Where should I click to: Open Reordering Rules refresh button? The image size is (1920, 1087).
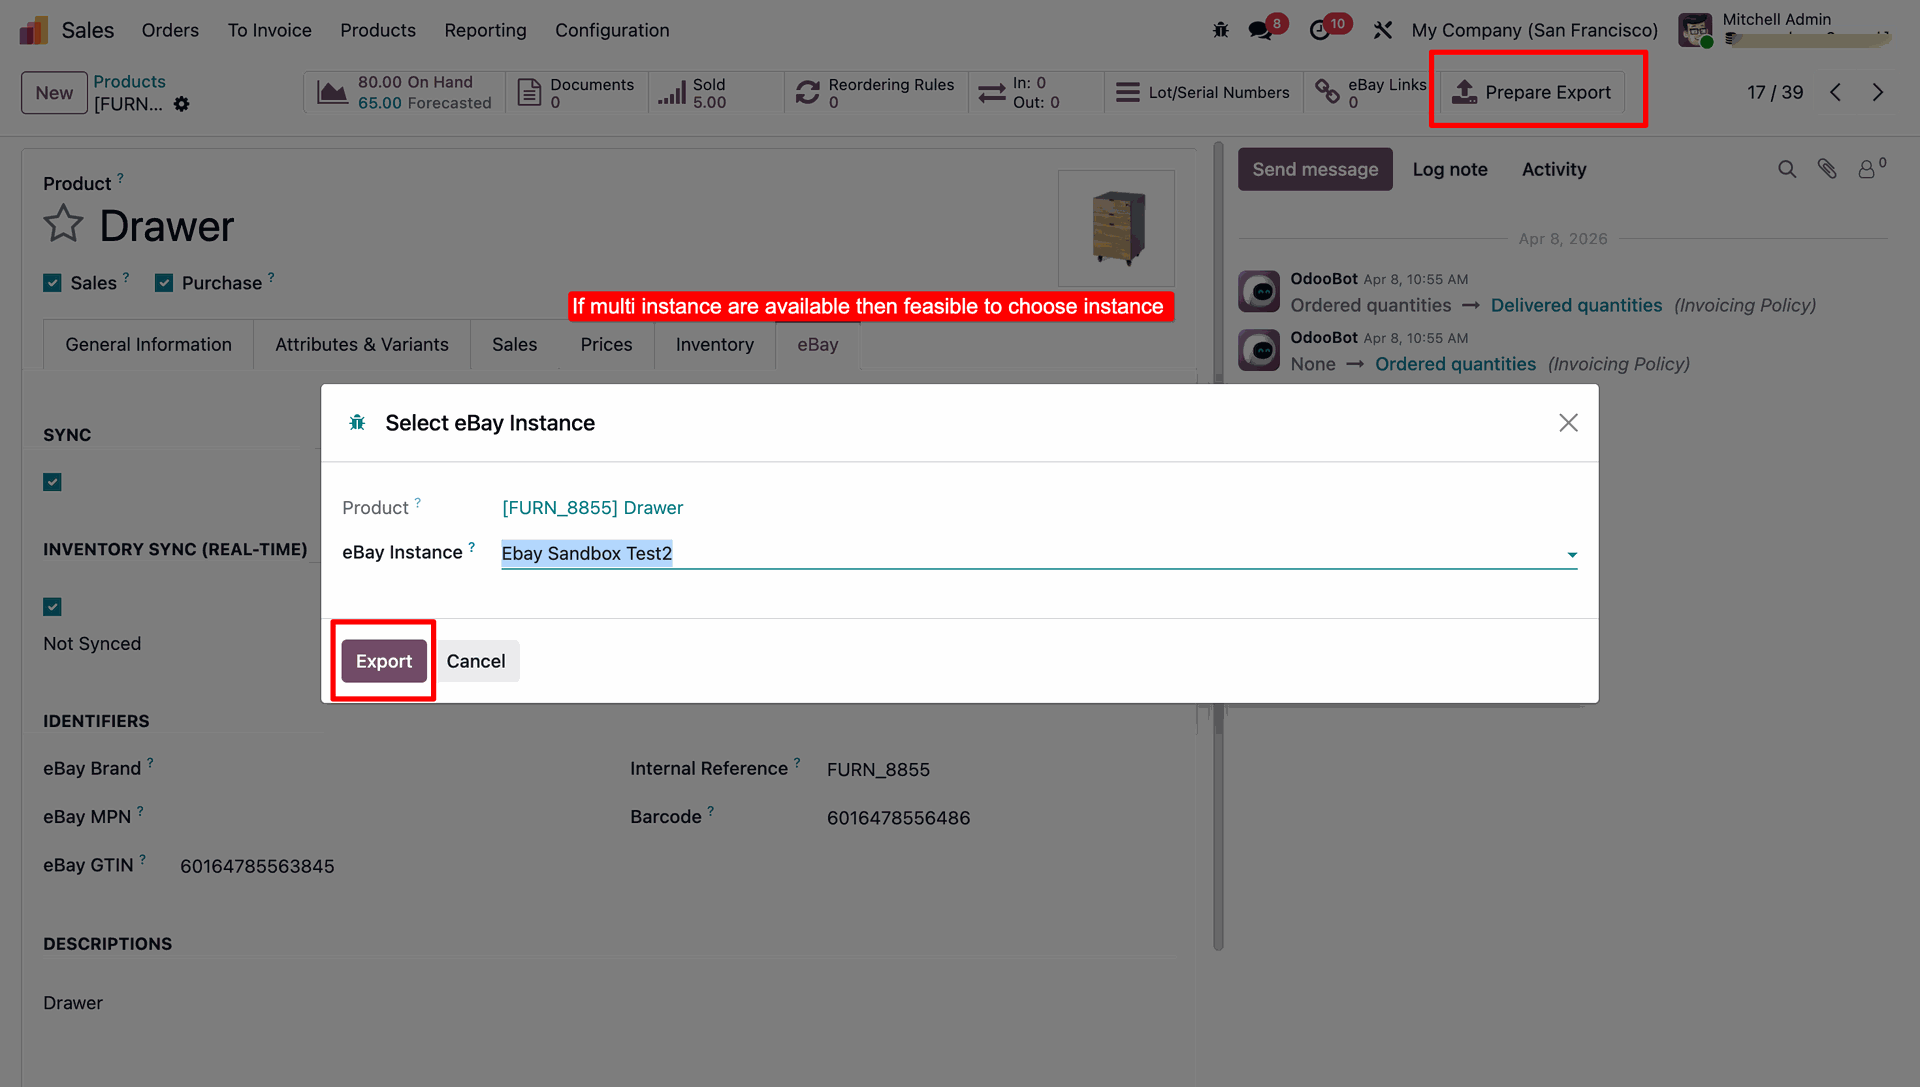(x=876, y=92)
